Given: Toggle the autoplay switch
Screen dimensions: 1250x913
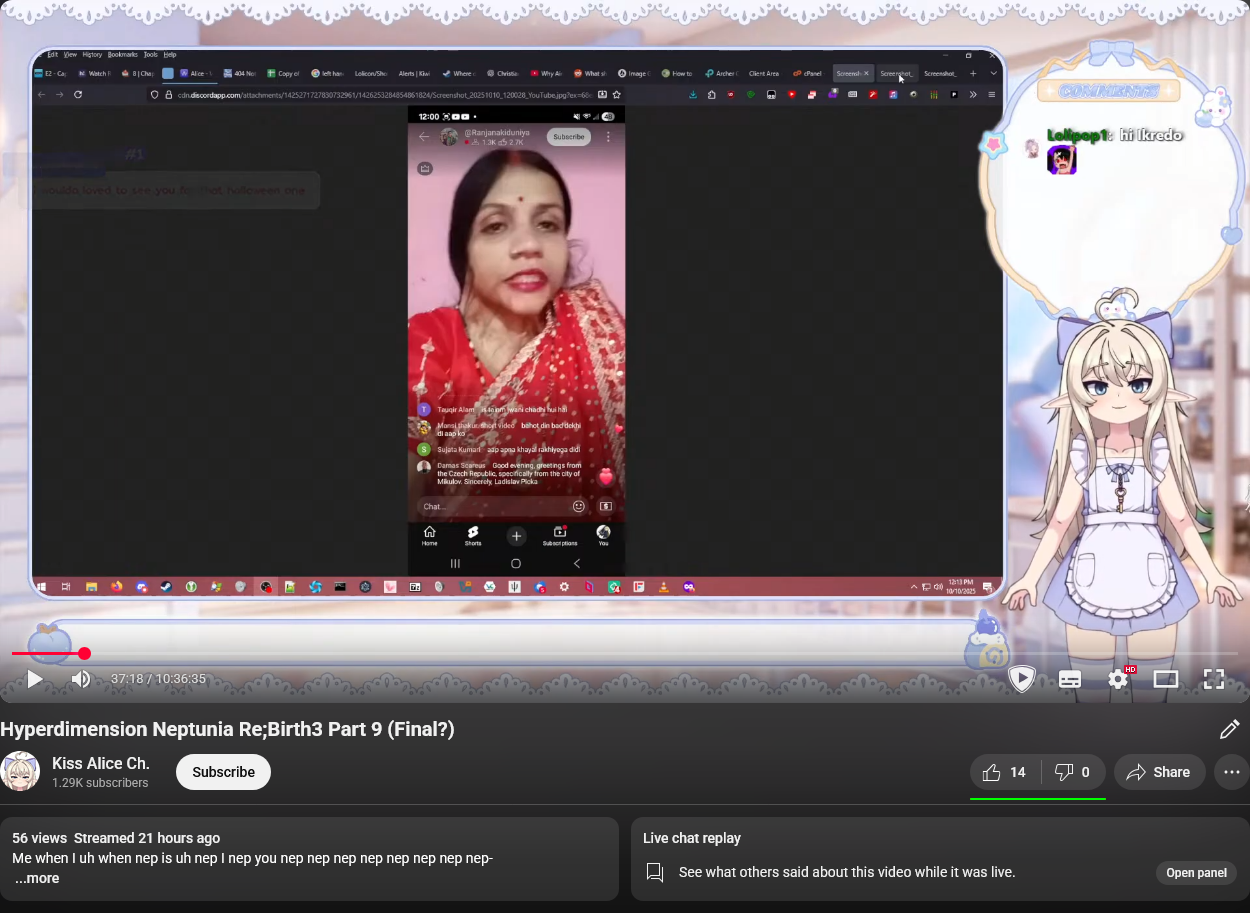Looking at the screenshot, I should pos(1021,679).
